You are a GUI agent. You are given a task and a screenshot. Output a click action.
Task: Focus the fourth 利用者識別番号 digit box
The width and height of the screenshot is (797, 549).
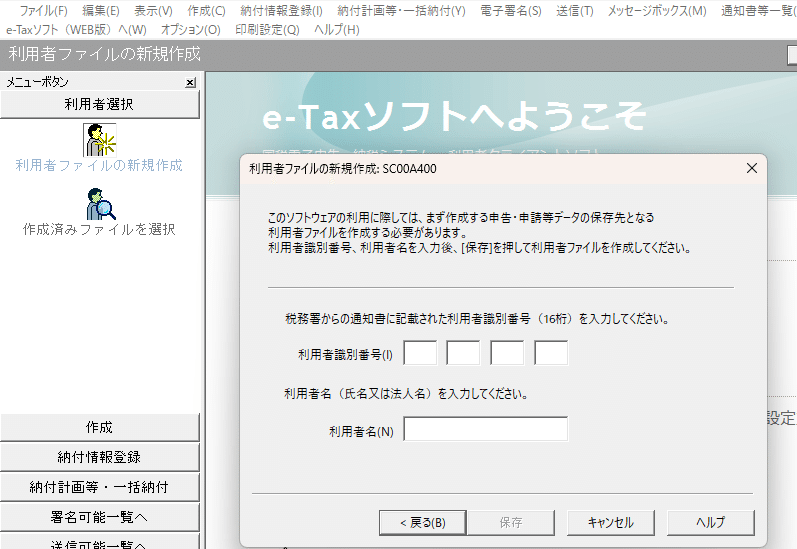click(x=551, y=353)
